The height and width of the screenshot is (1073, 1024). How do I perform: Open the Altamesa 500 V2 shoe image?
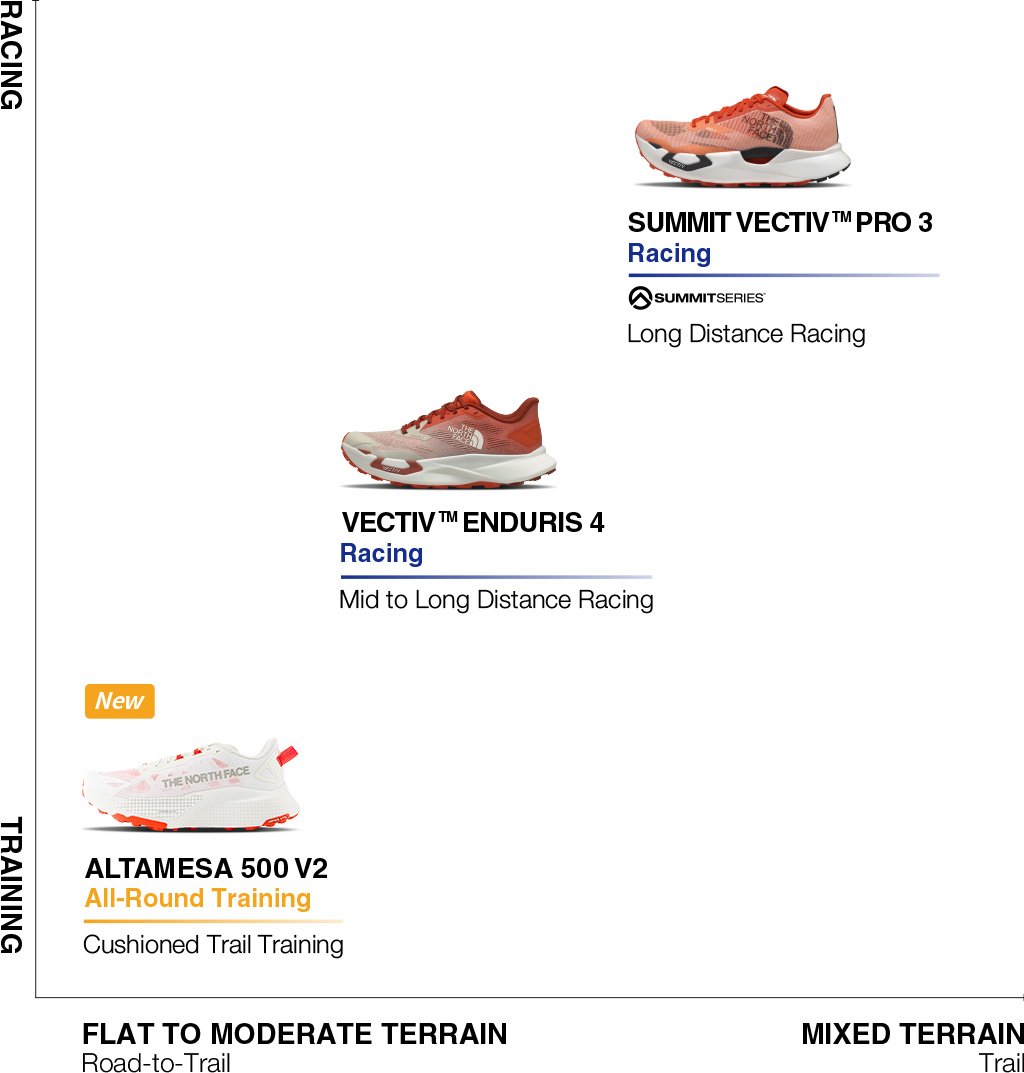pos(191,786)
